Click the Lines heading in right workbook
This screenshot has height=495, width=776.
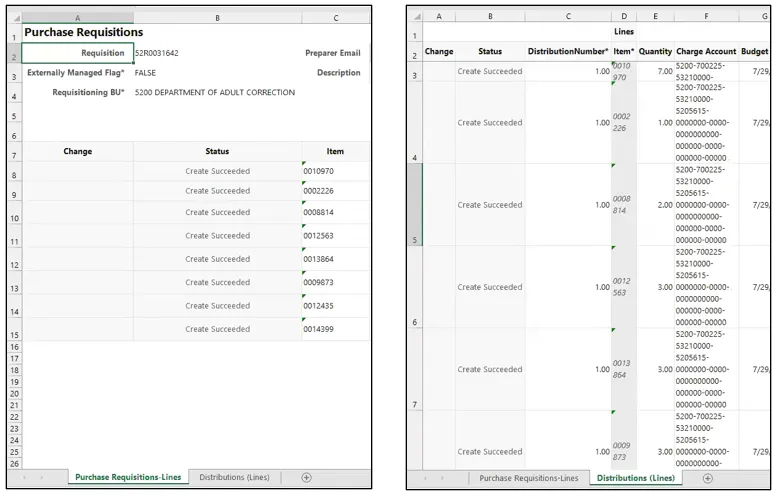[x=624, y=32]
